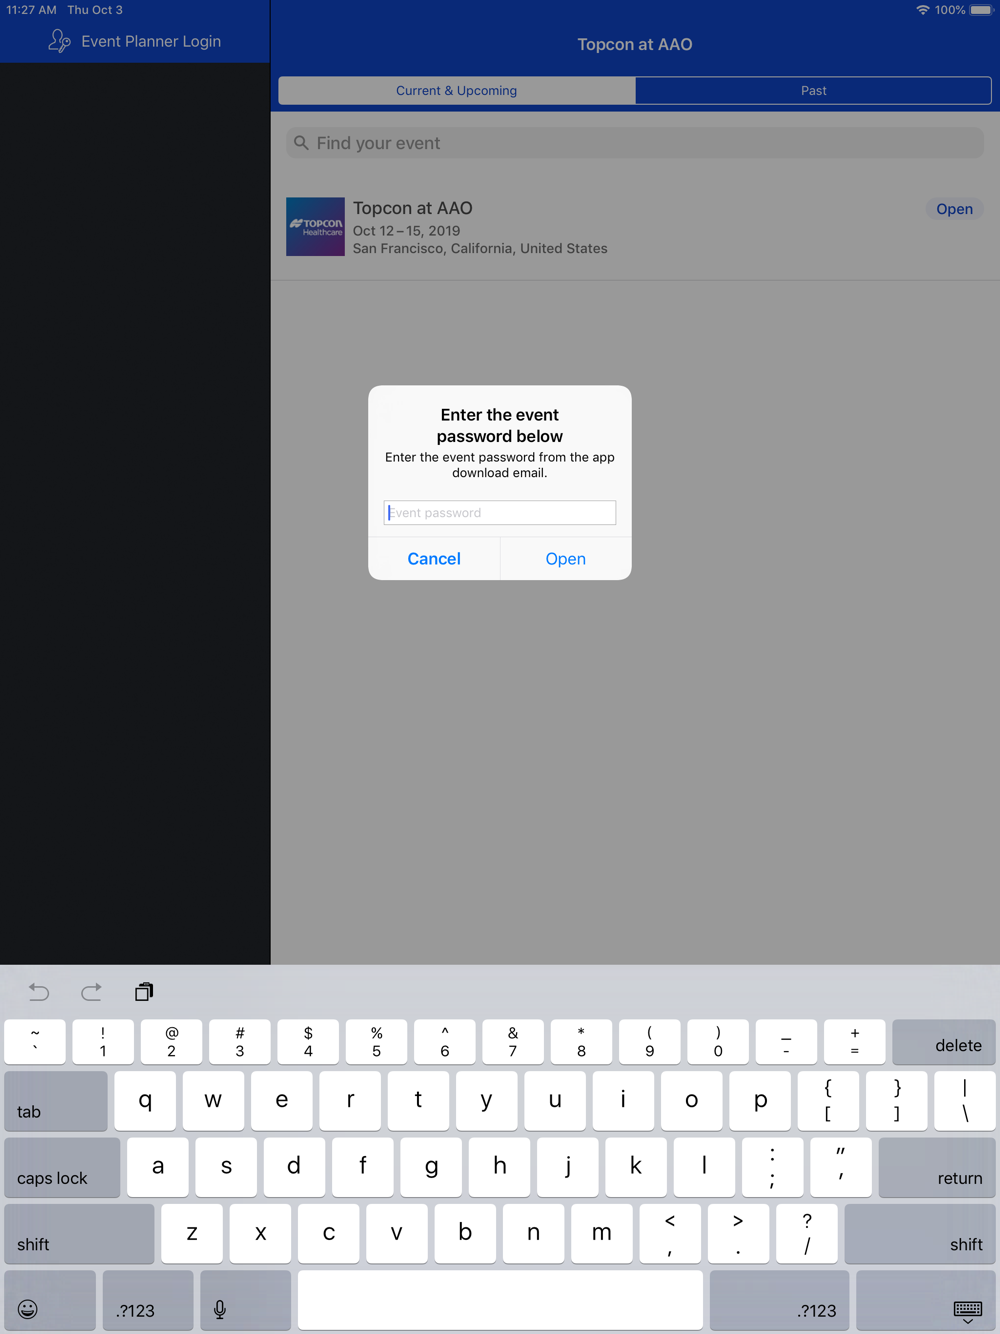Tap the semicolon colon key
Viewport: 1000px width, 1334px height.
(772, 1167)
